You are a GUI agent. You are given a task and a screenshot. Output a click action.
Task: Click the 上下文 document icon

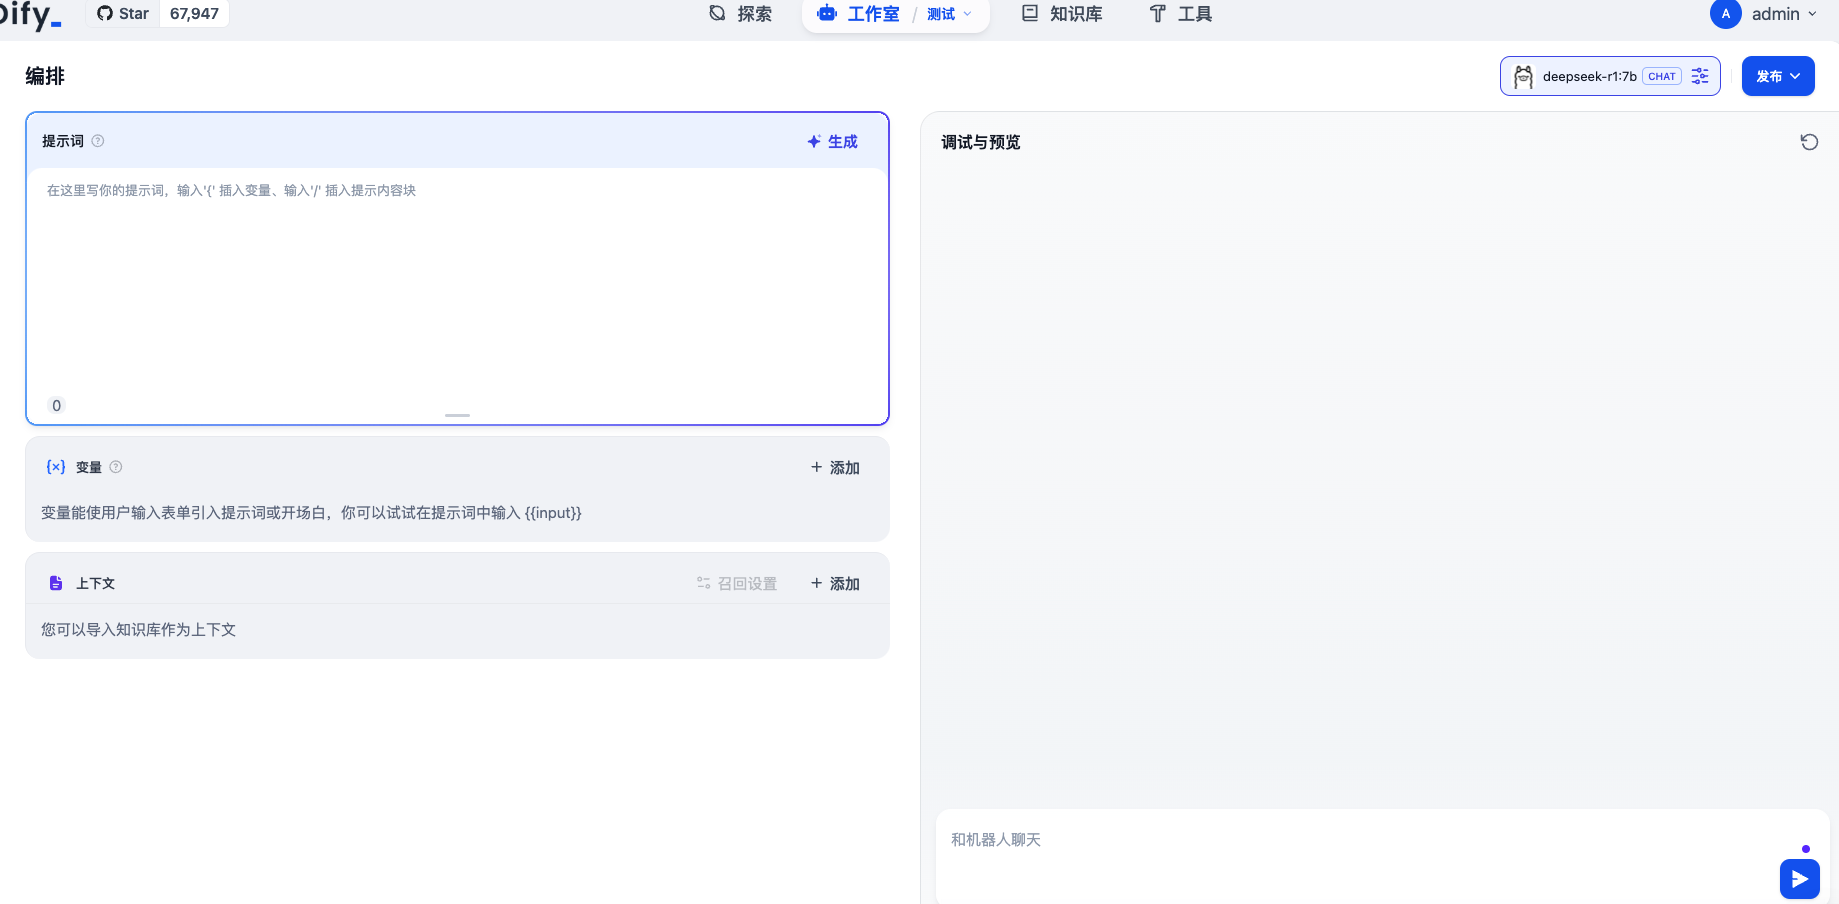tap(55, 582)
